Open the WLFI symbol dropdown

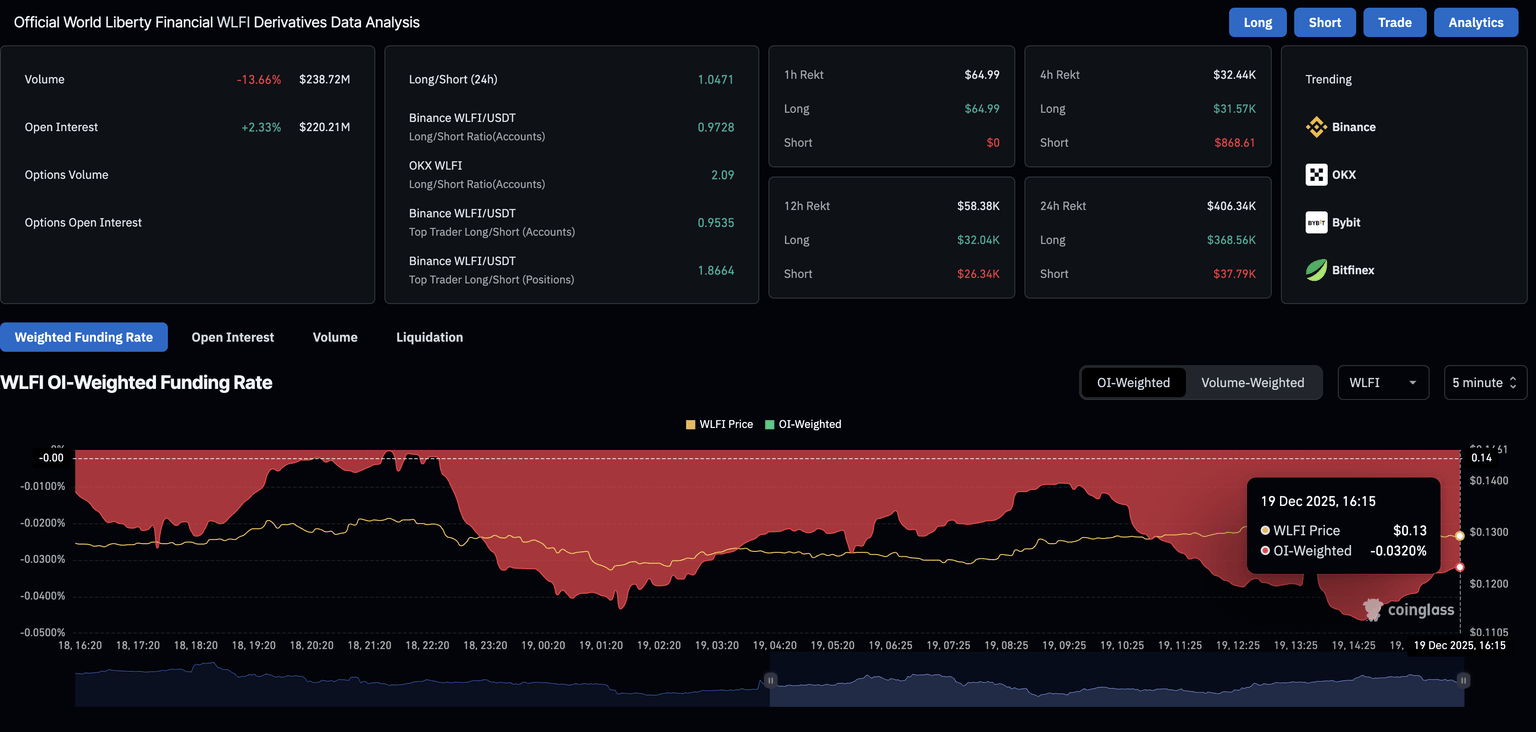point(1383,382)
